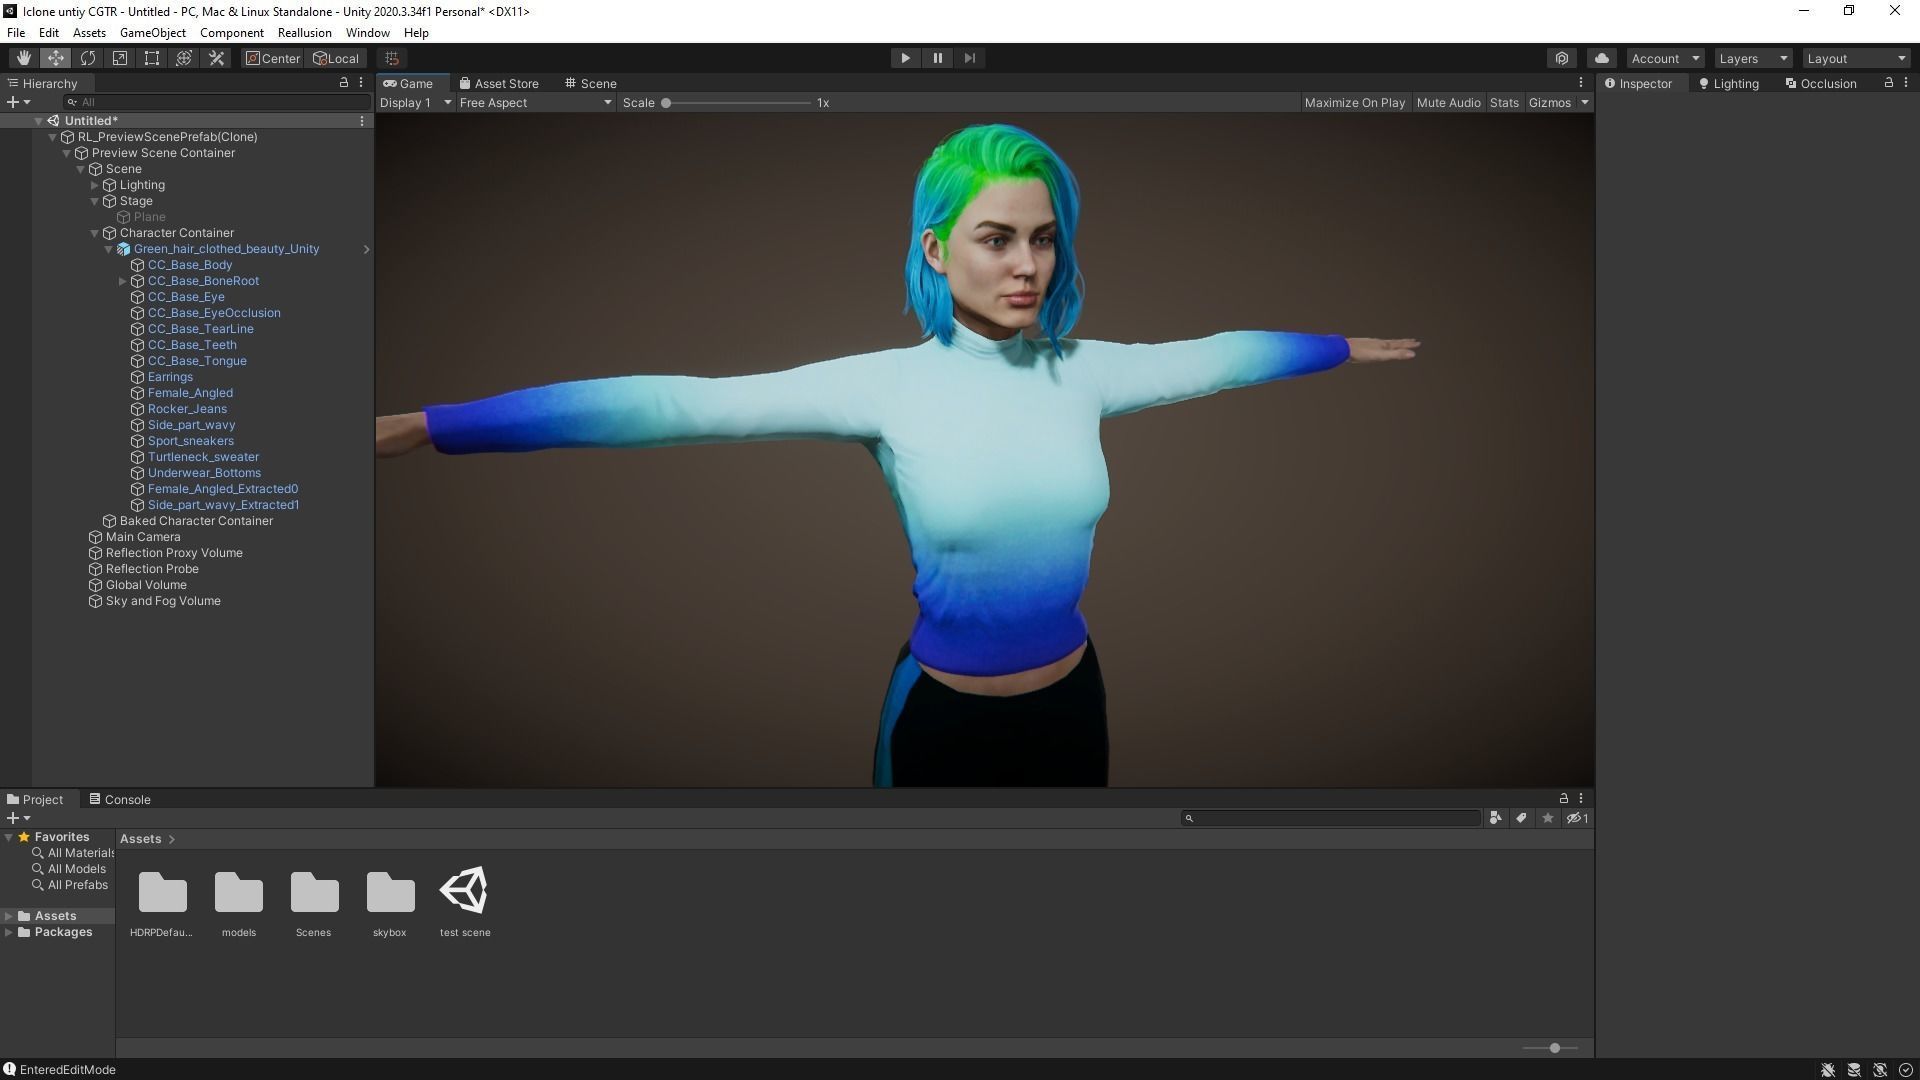Select the Hand tool in the toolbar

pyautogui.click(x=23, y=58)
